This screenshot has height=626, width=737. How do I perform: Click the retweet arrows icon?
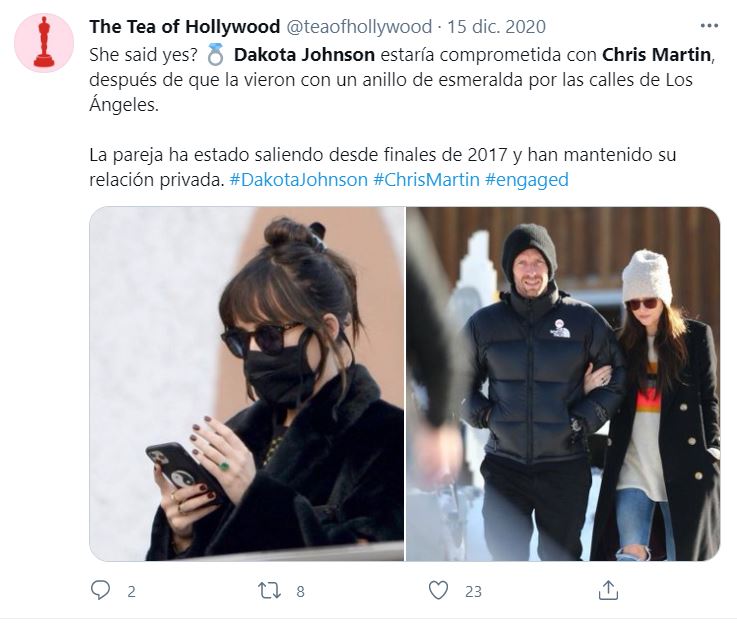point(269,591)
